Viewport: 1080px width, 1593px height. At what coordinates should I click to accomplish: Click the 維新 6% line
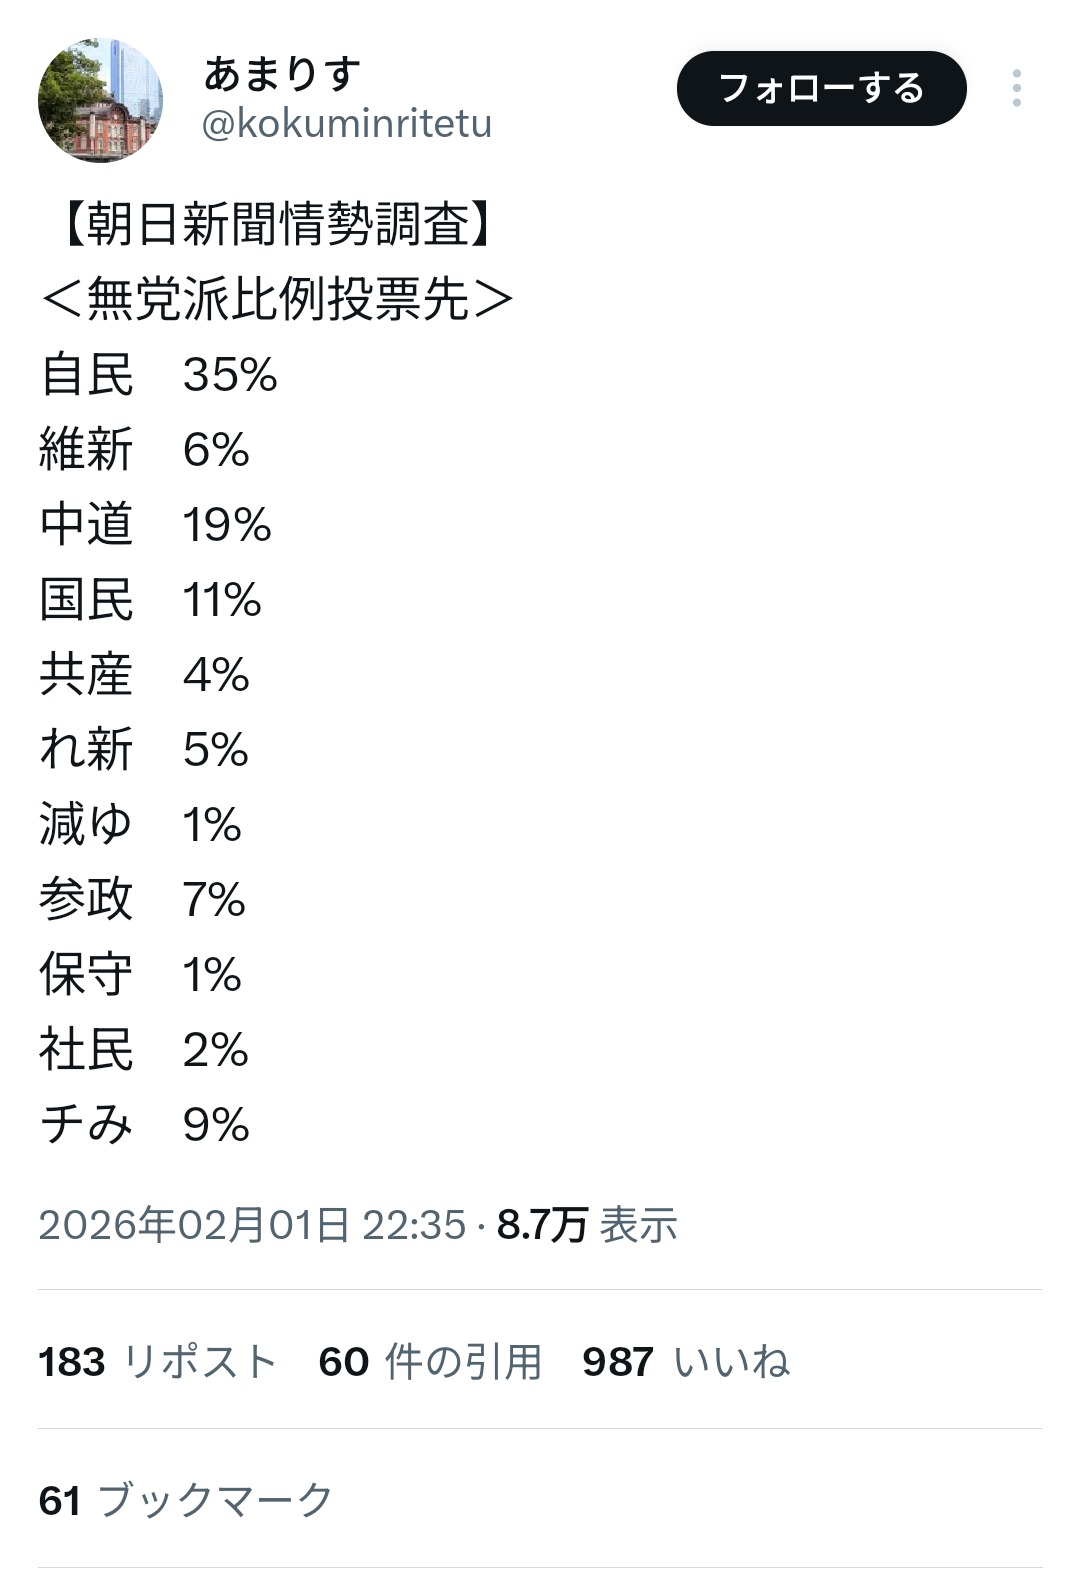[144, 450]
